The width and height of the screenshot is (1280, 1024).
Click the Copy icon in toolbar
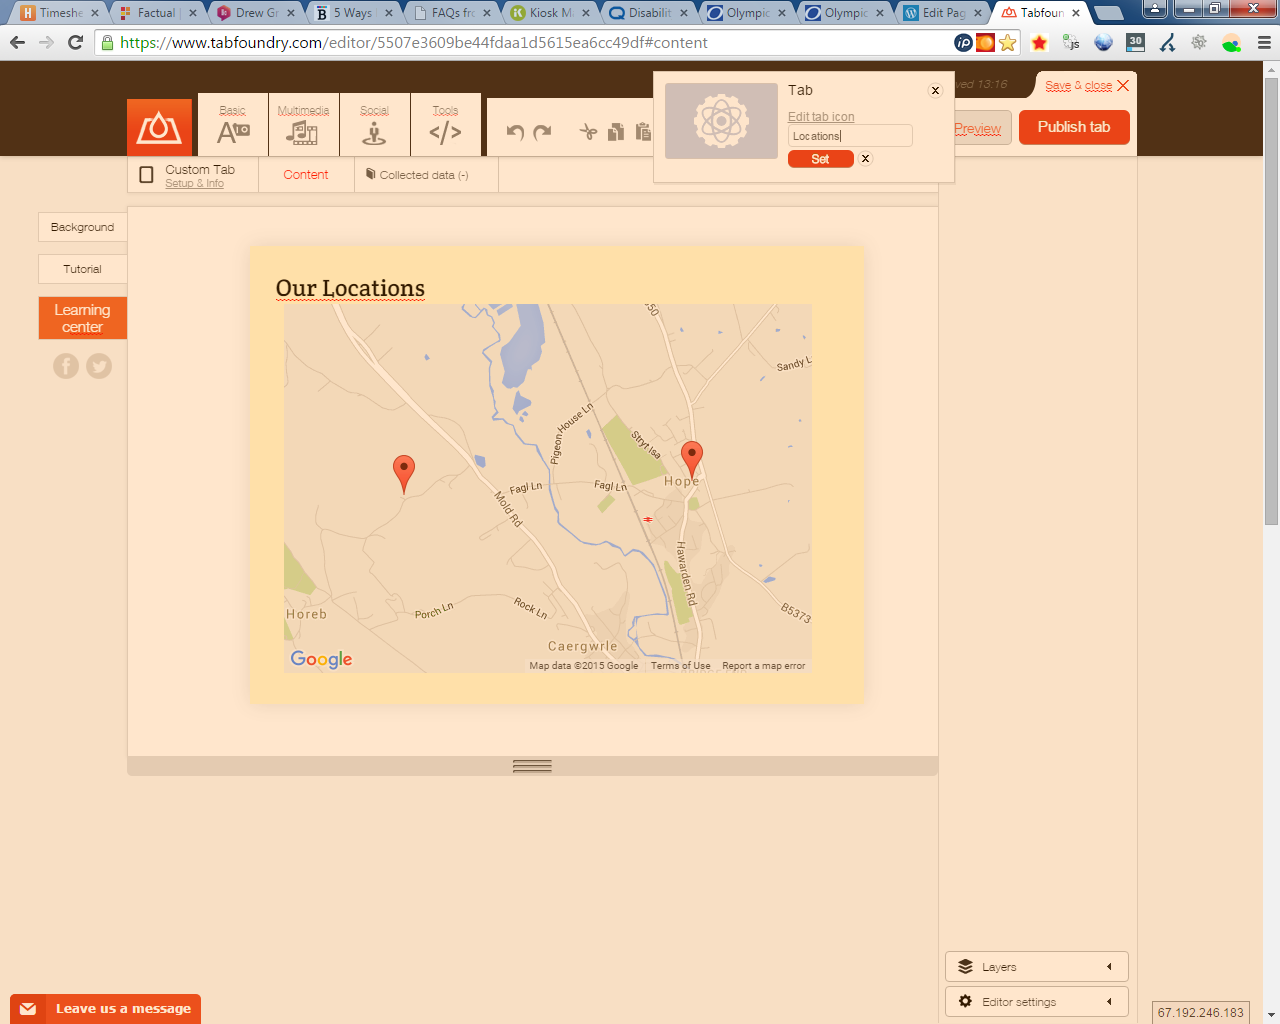pyautogui.click(x=616, y=132)
